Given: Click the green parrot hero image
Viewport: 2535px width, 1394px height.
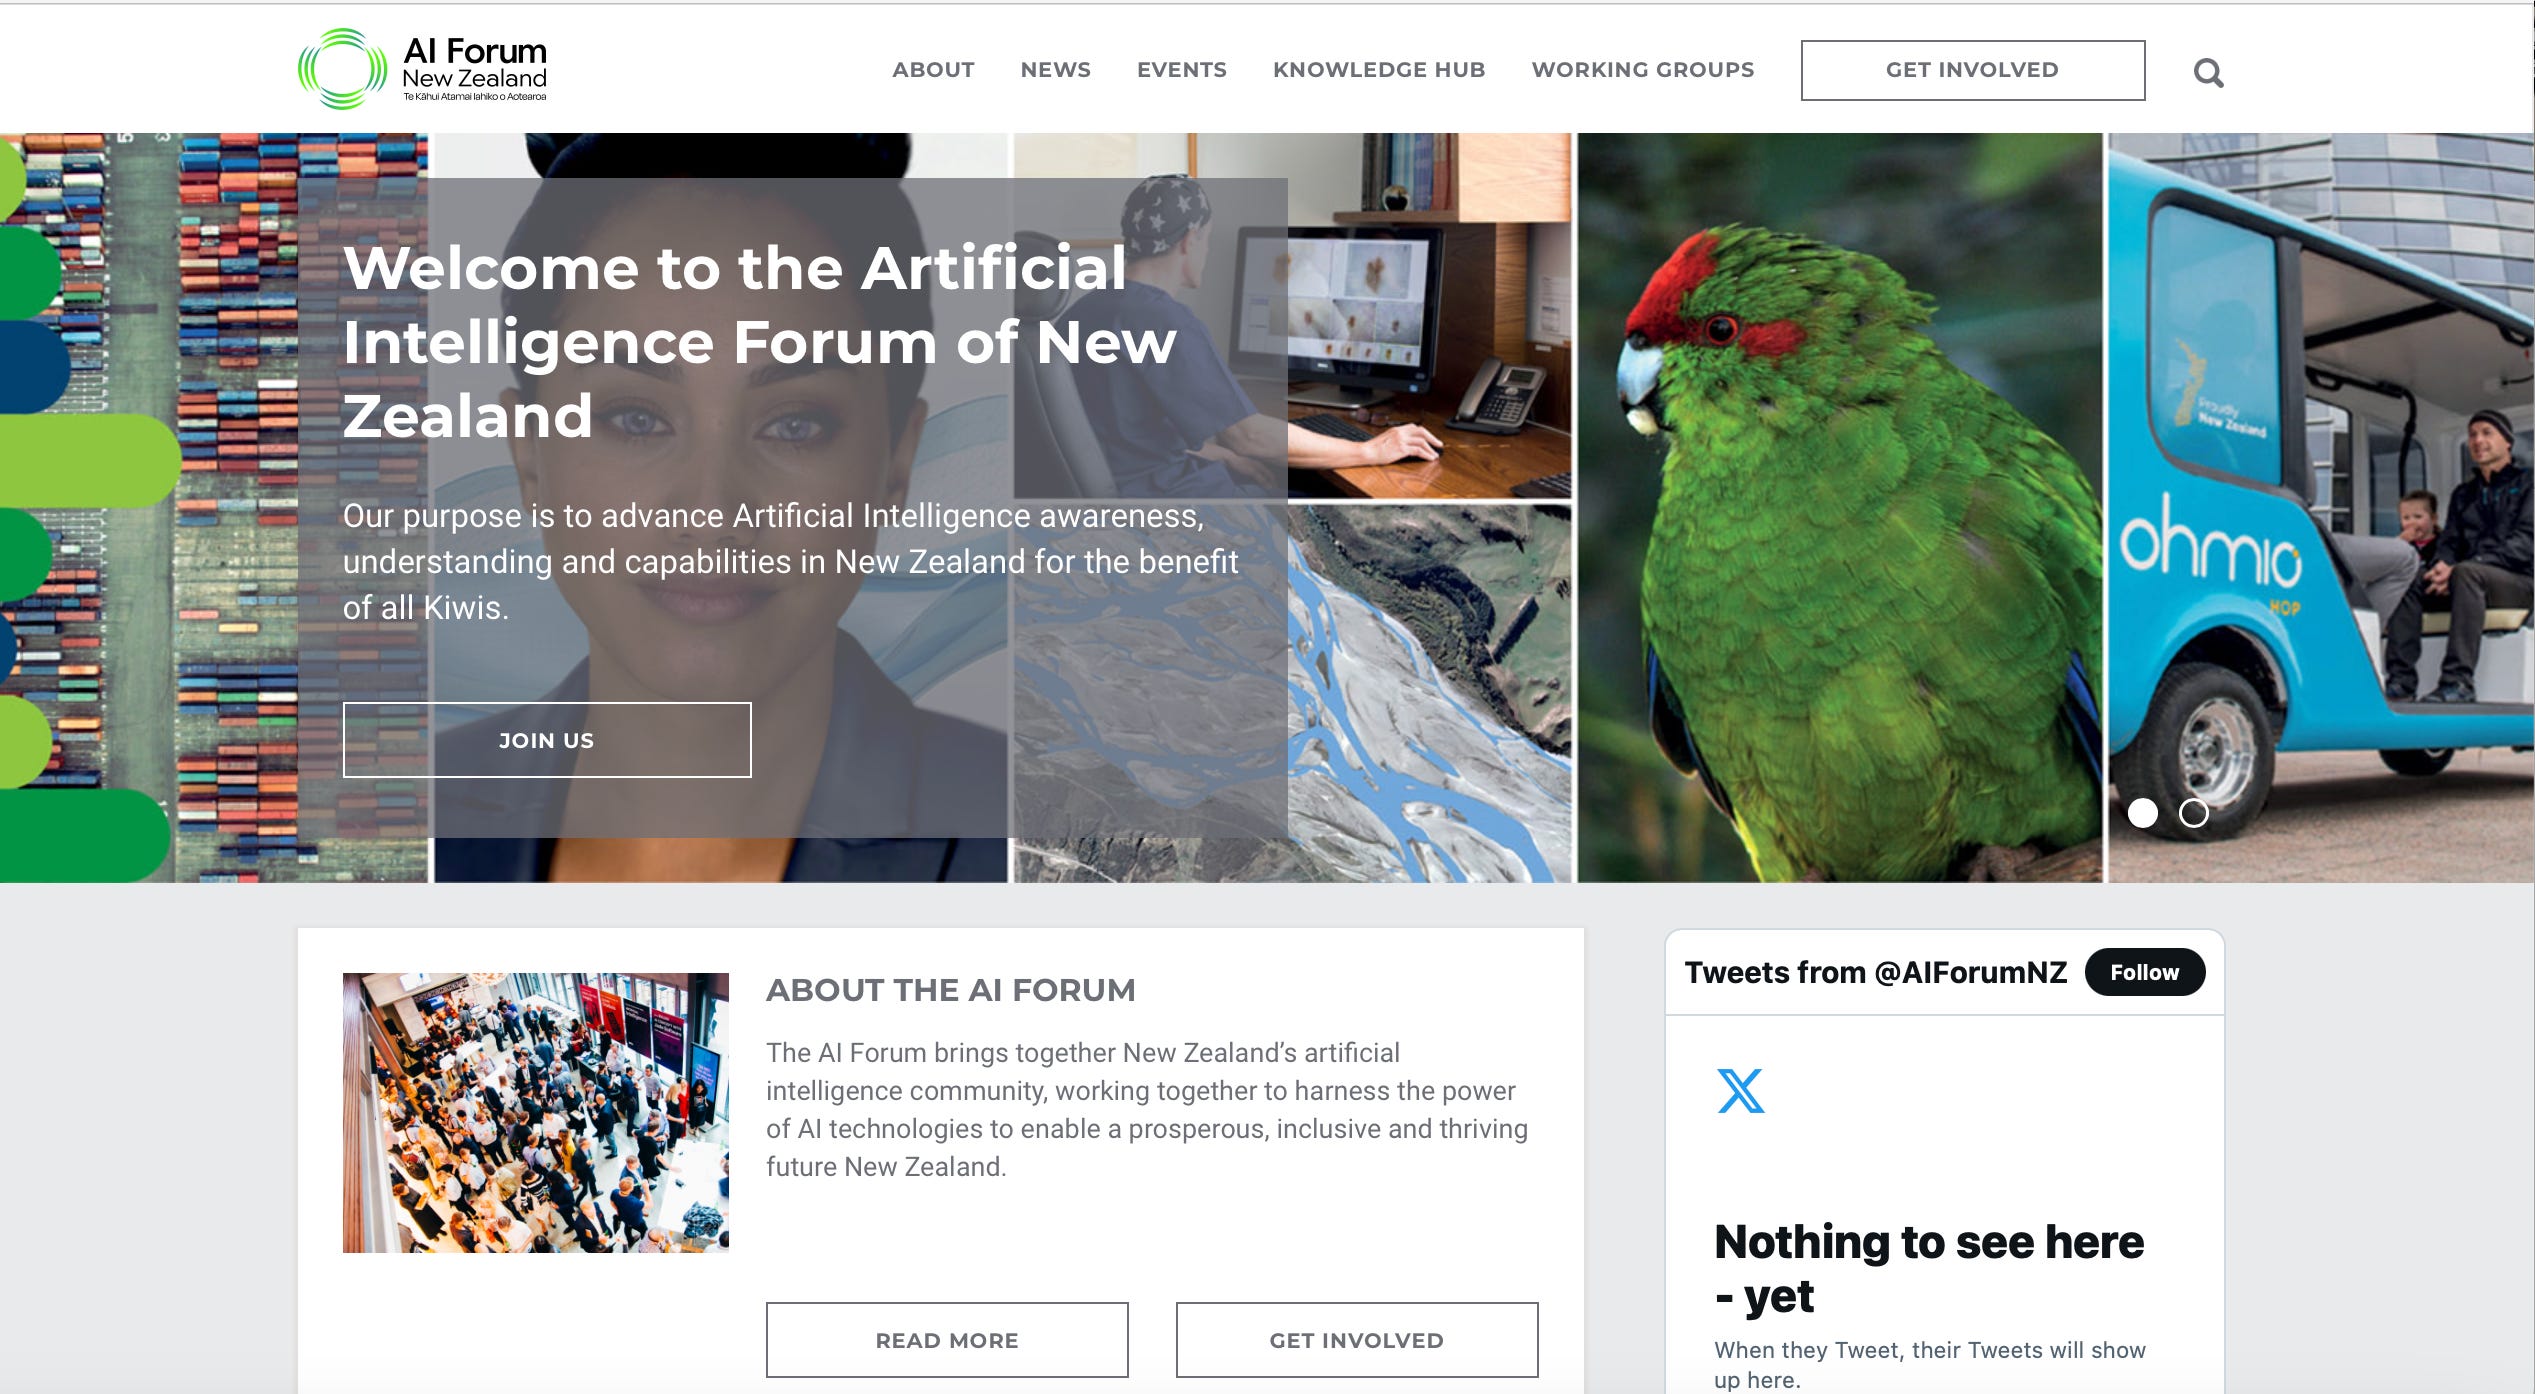Looking at the screenshot, I should click(1840, 508).
